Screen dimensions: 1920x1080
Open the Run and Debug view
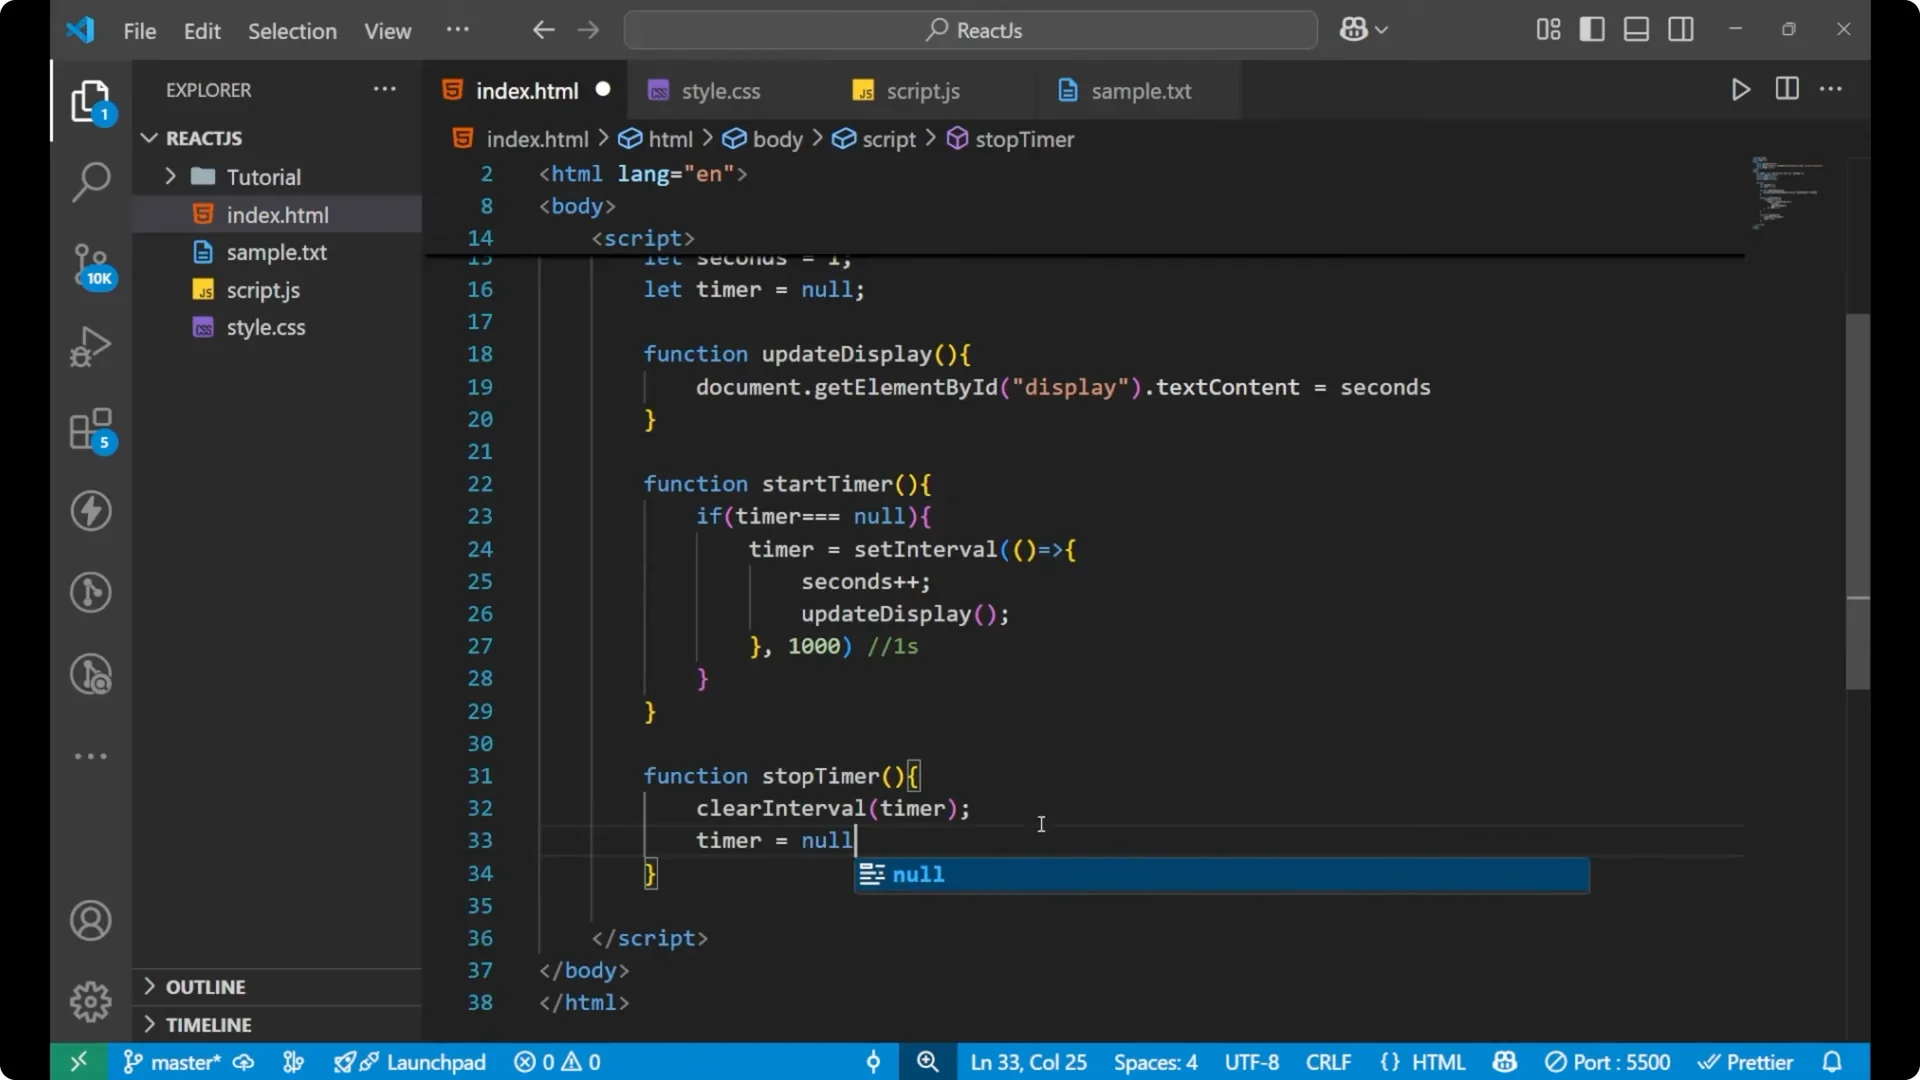(x=90, y=345)
